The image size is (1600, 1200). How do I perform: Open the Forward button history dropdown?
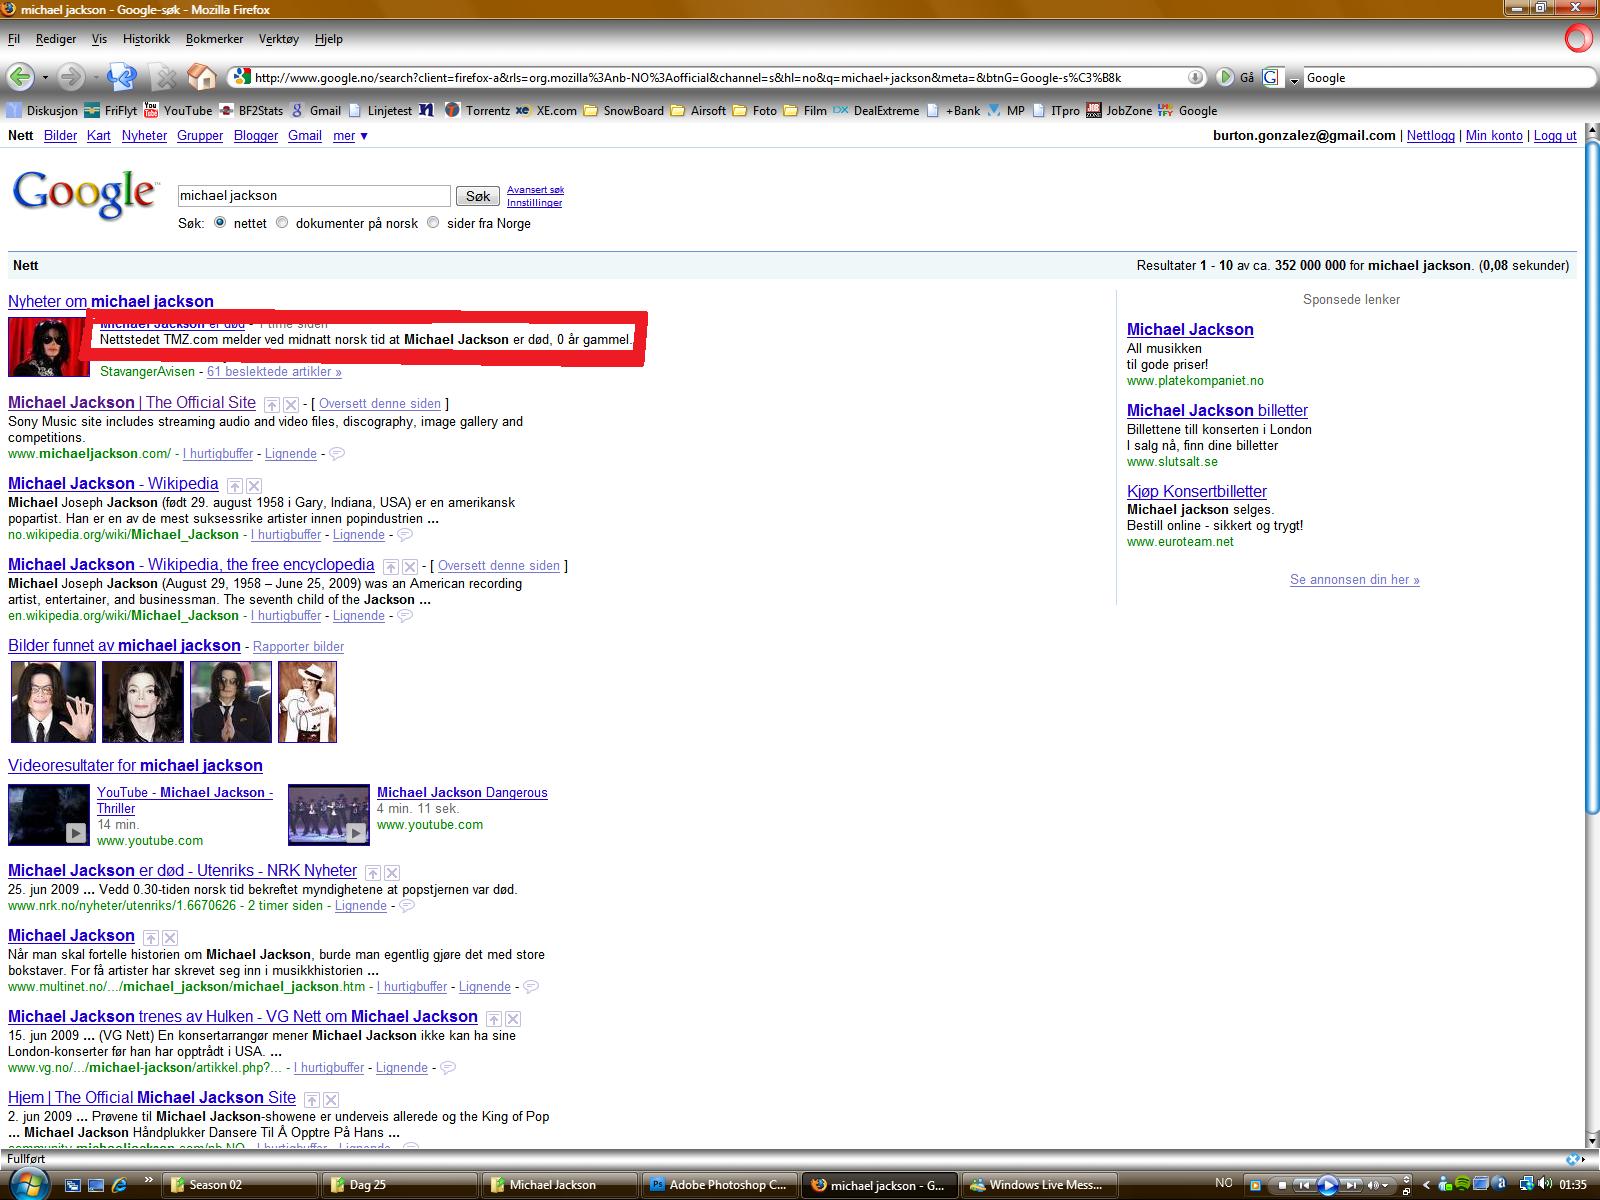coord(95,77)
